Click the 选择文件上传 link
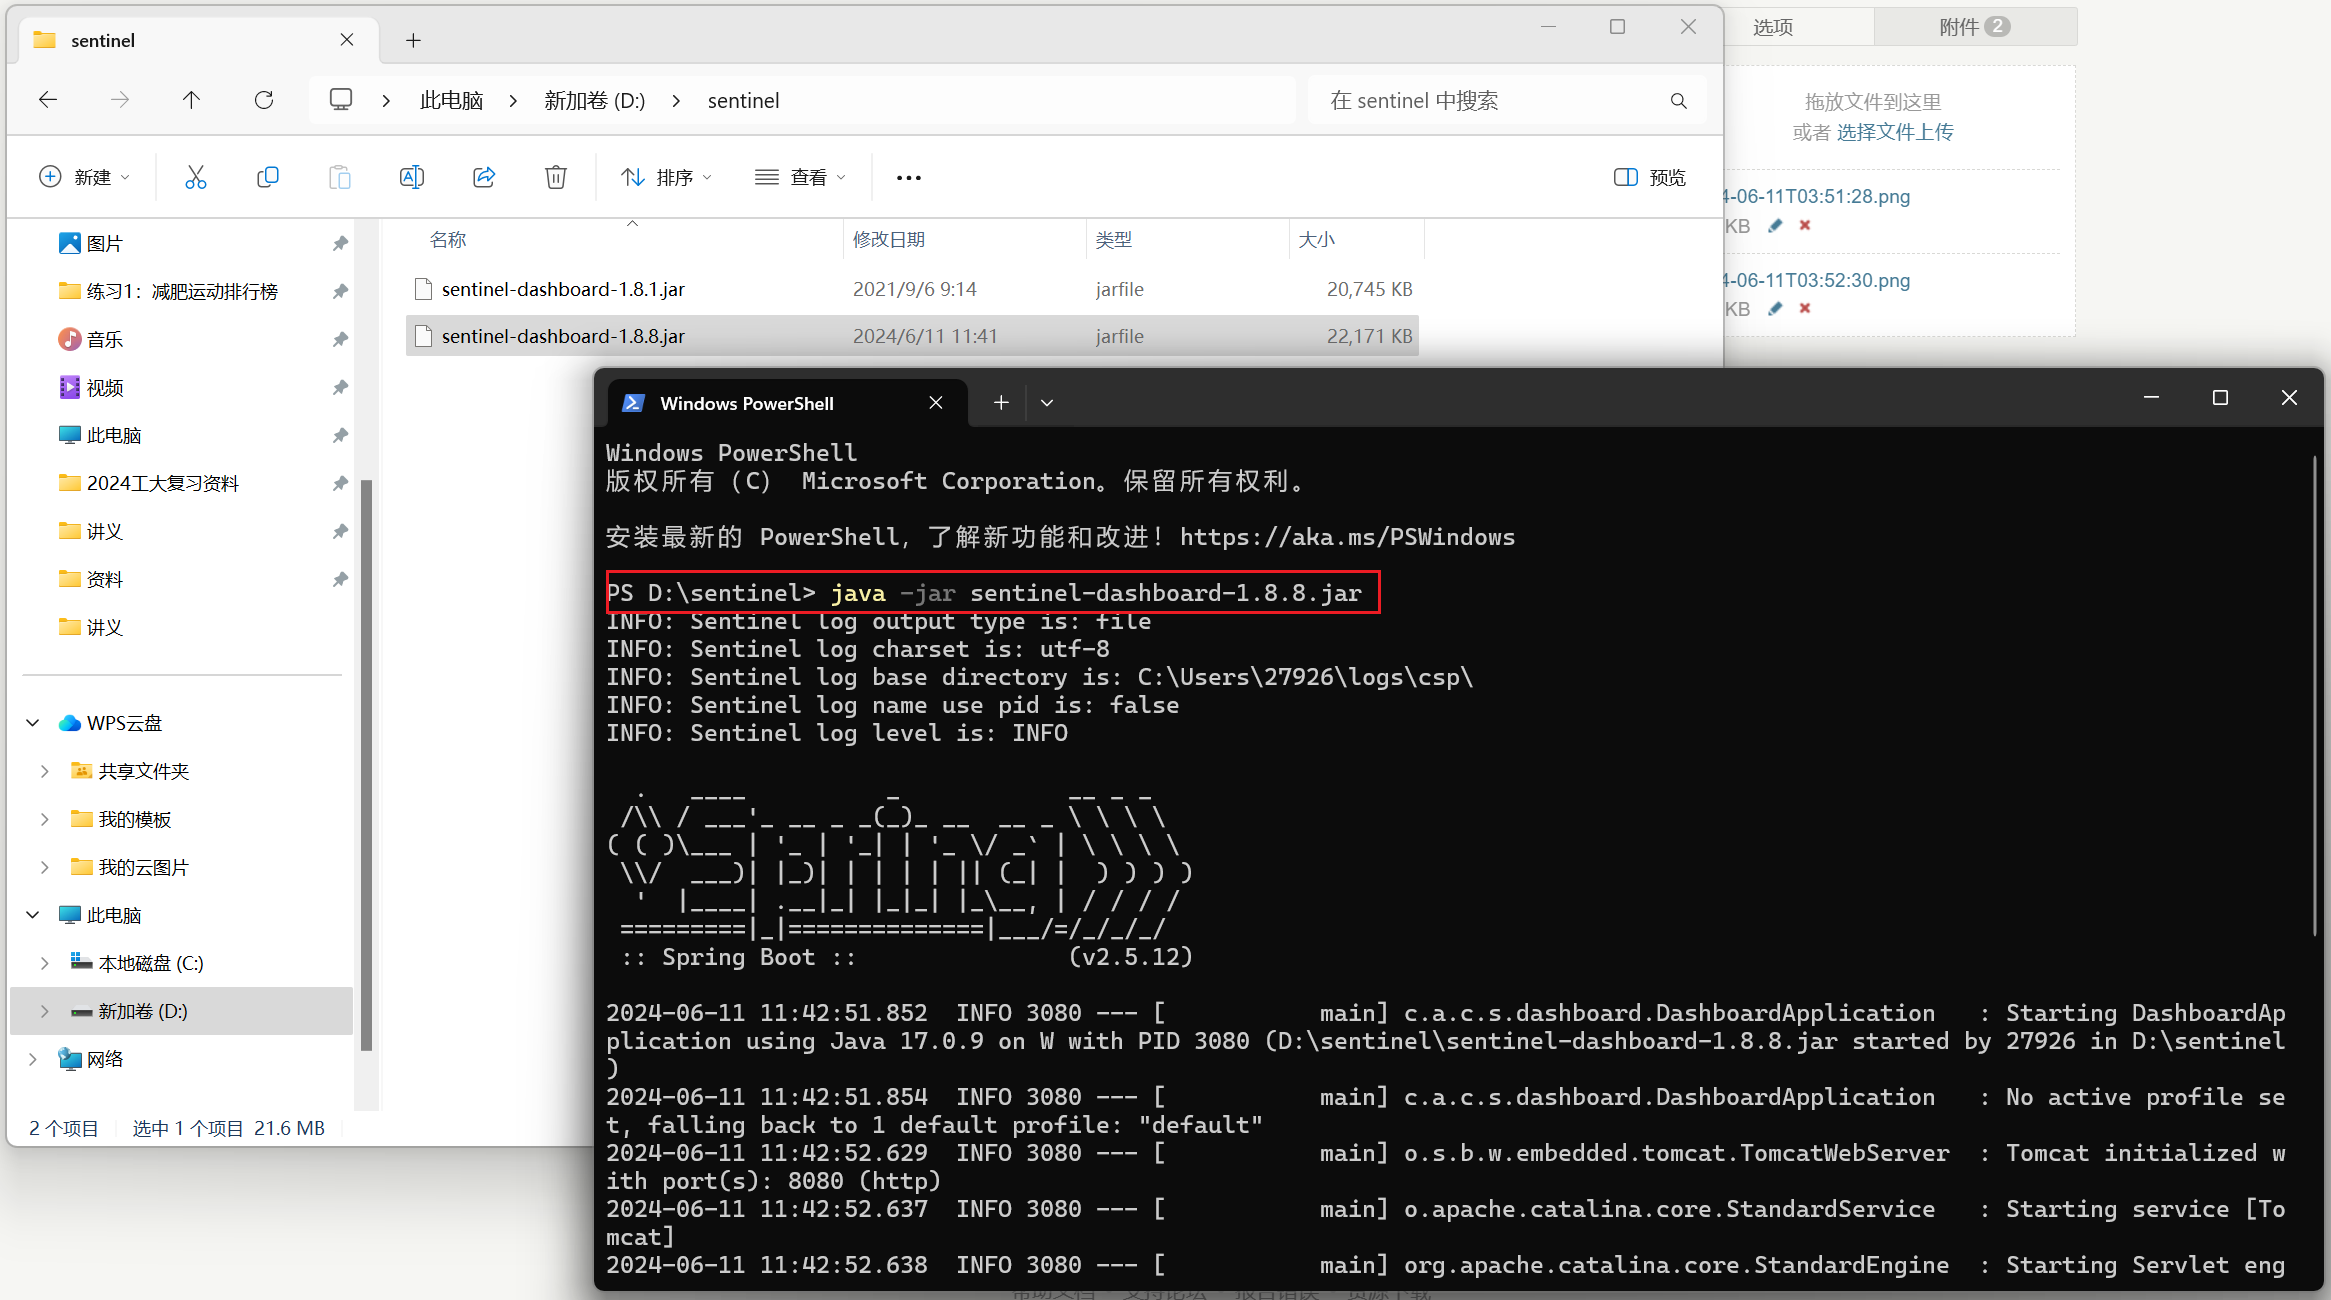This screenshot has width=2331, height=1300. [1894, 132]
